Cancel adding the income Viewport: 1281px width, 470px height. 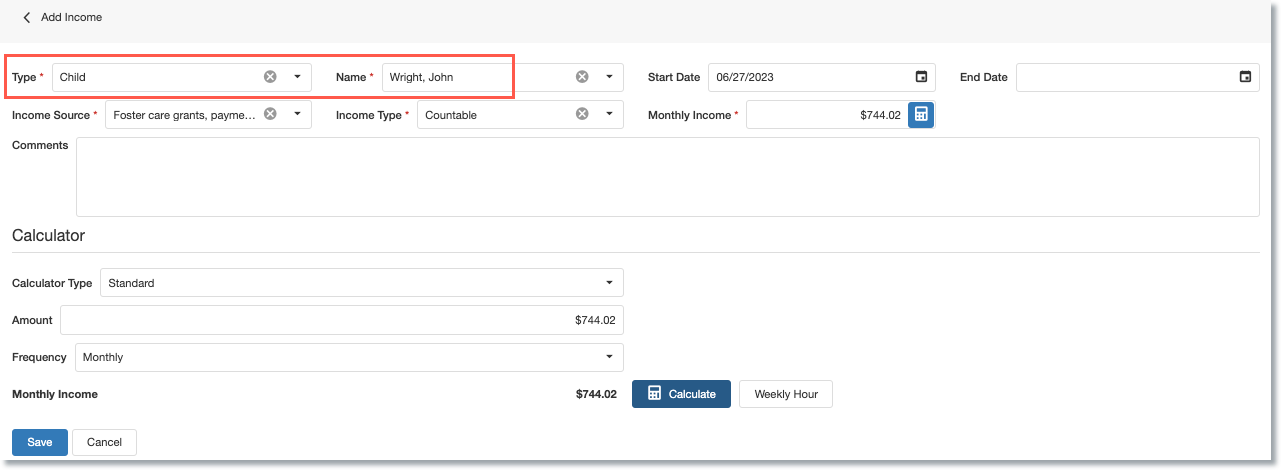pos(104,442)
